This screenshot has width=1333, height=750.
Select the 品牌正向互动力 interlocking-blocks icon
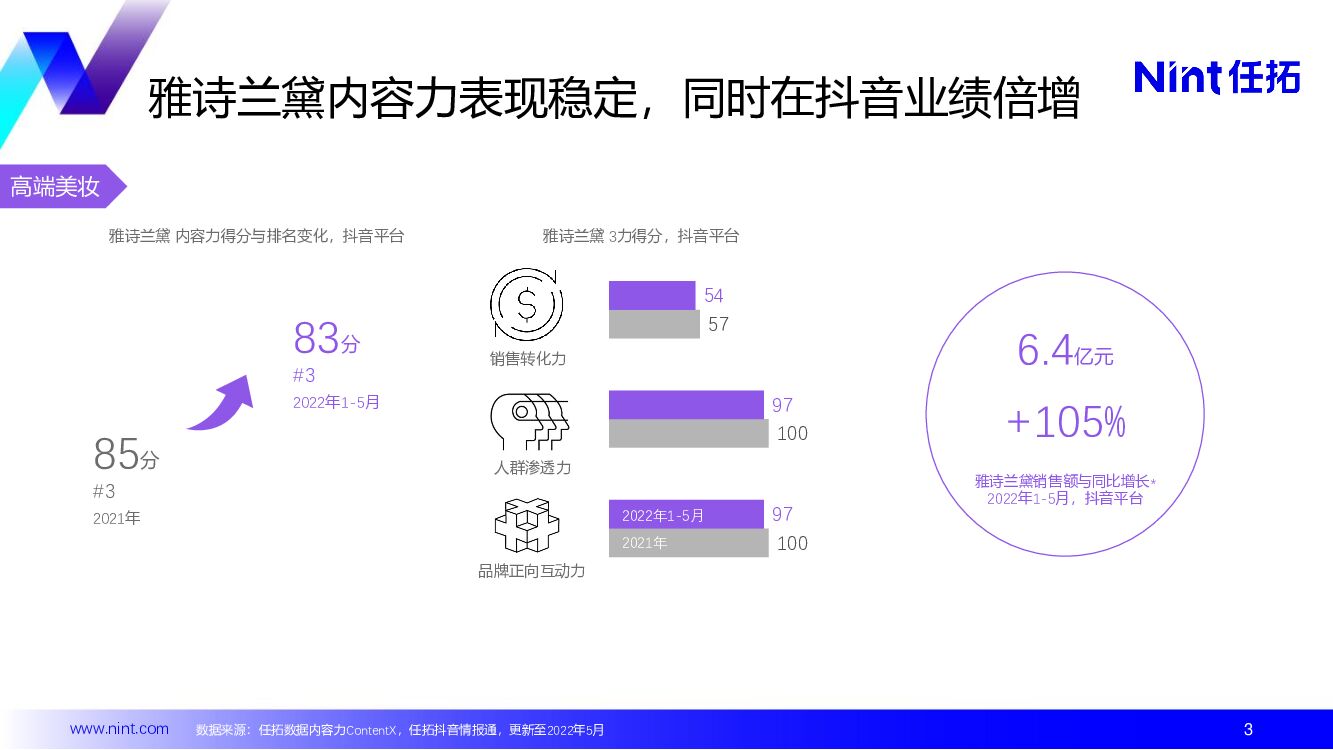click(x=527, y=526)
